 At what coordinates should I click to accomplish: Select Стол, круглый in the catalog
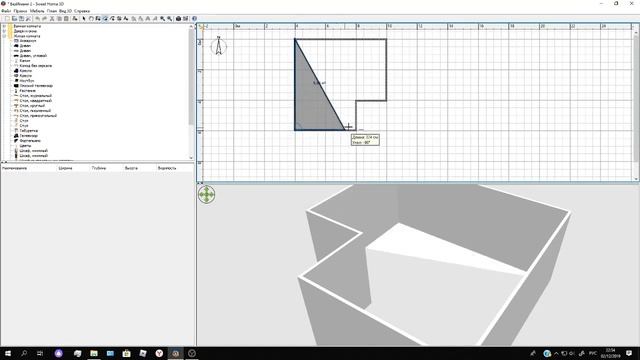point(32,106)
